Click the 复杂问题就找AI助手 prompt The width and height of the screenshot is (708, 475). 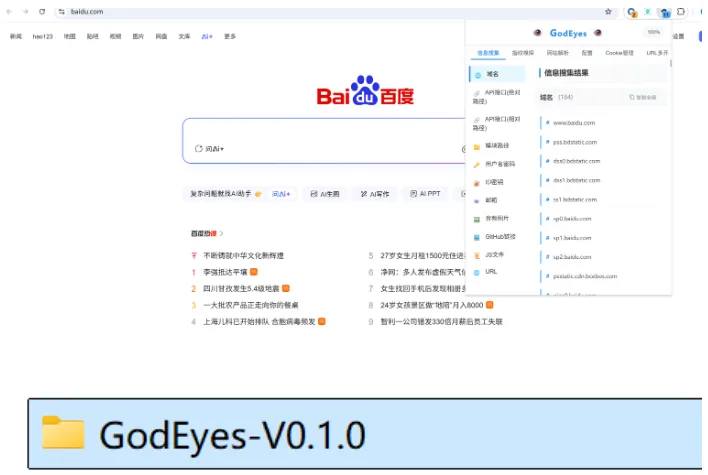coord(220,194)
